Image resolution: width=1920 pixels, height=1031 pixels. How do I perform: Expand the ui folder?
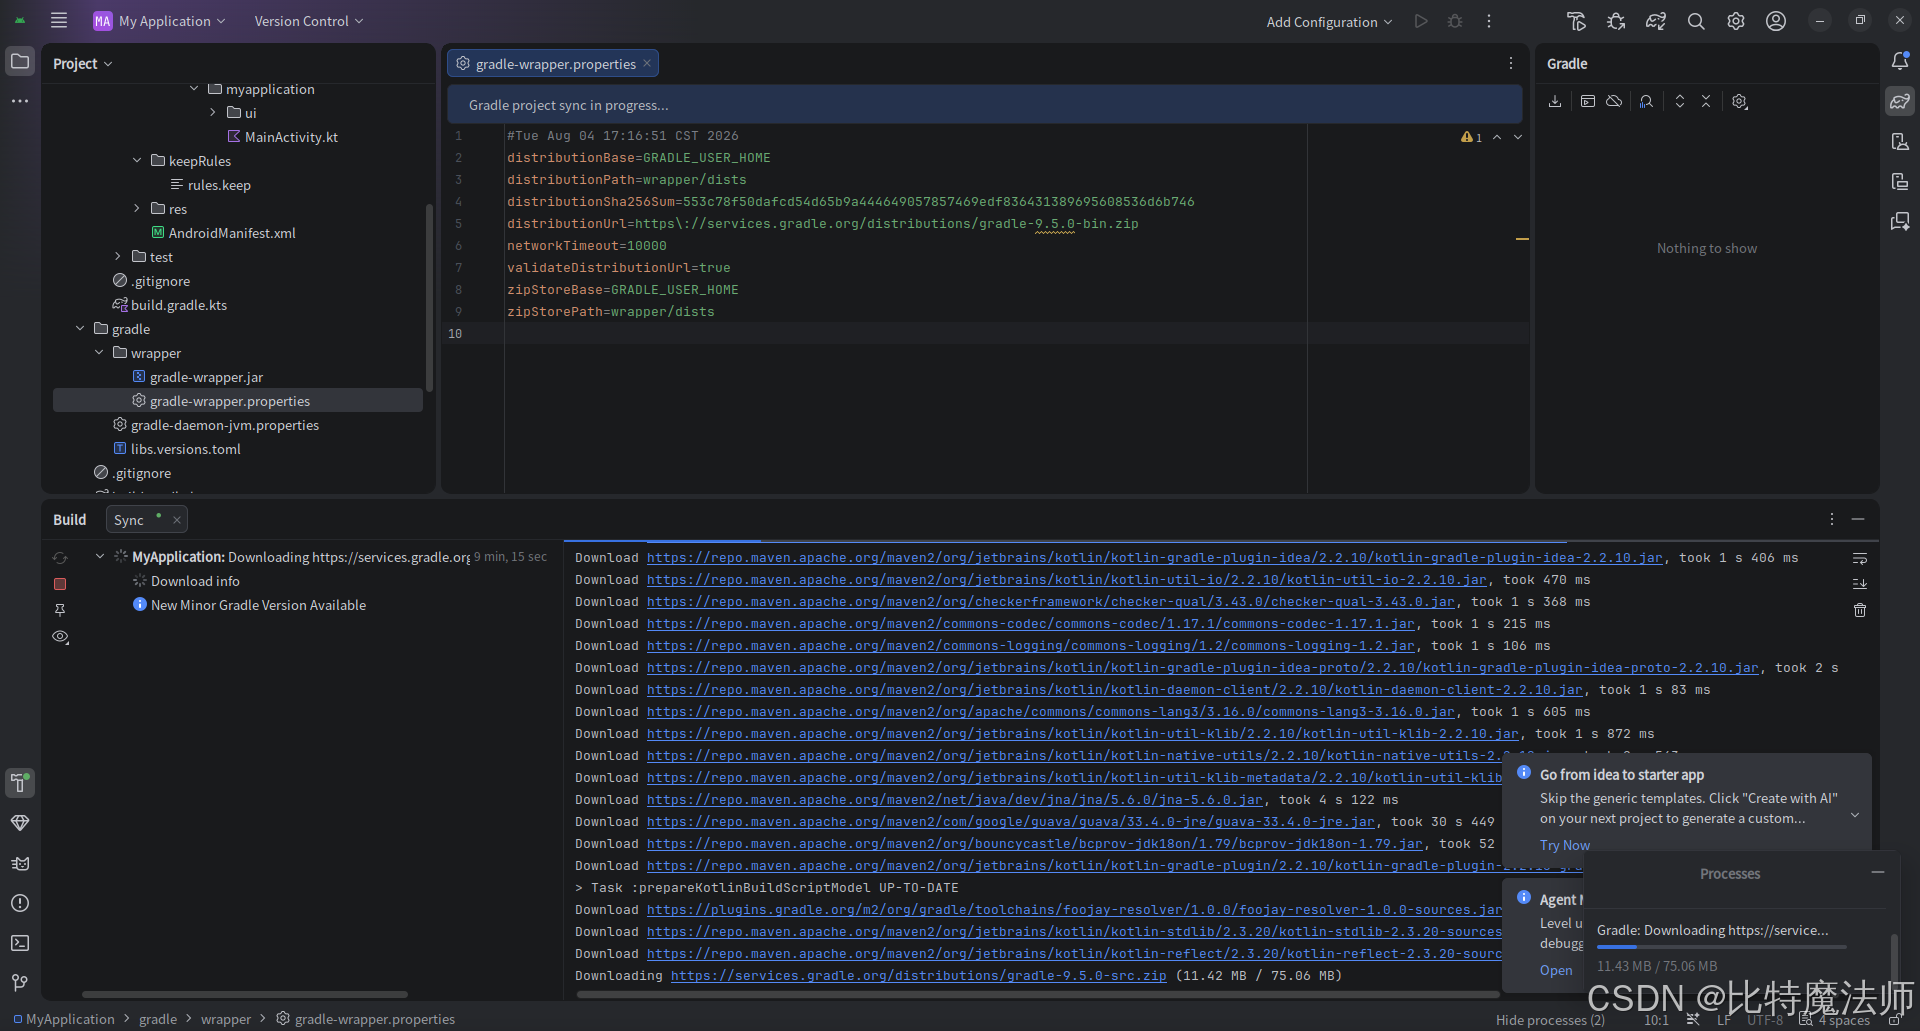[x=213, y=113]
